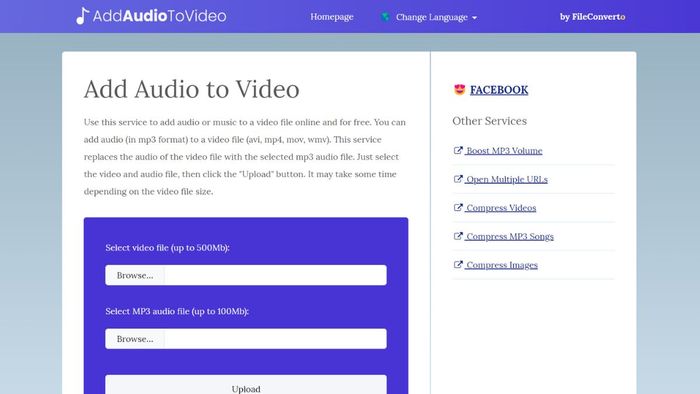The width and height of the screenshot is (700, 394).
Task: Click the Select MP3 audio file (up to 100Mb) label
Action: (x=177, y=311)
